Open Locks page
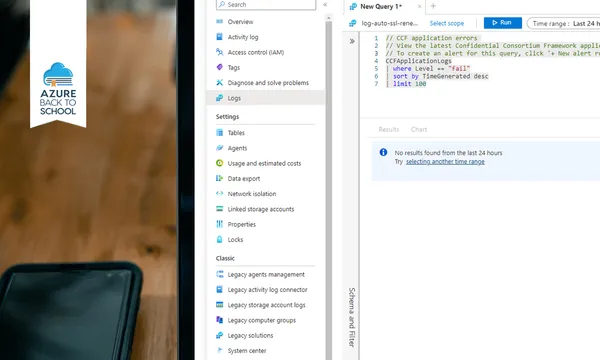The image size is (600, 360). coord(235,240)
